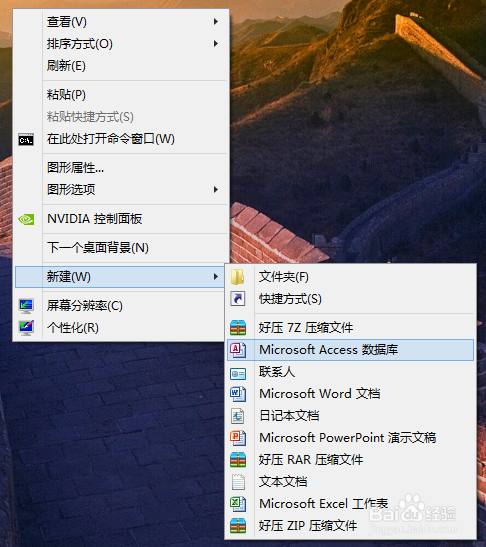Create 好压 RAR 压缩文件
Image resolution: width=486 pixels, height=547 pixels.
[350, 459]
